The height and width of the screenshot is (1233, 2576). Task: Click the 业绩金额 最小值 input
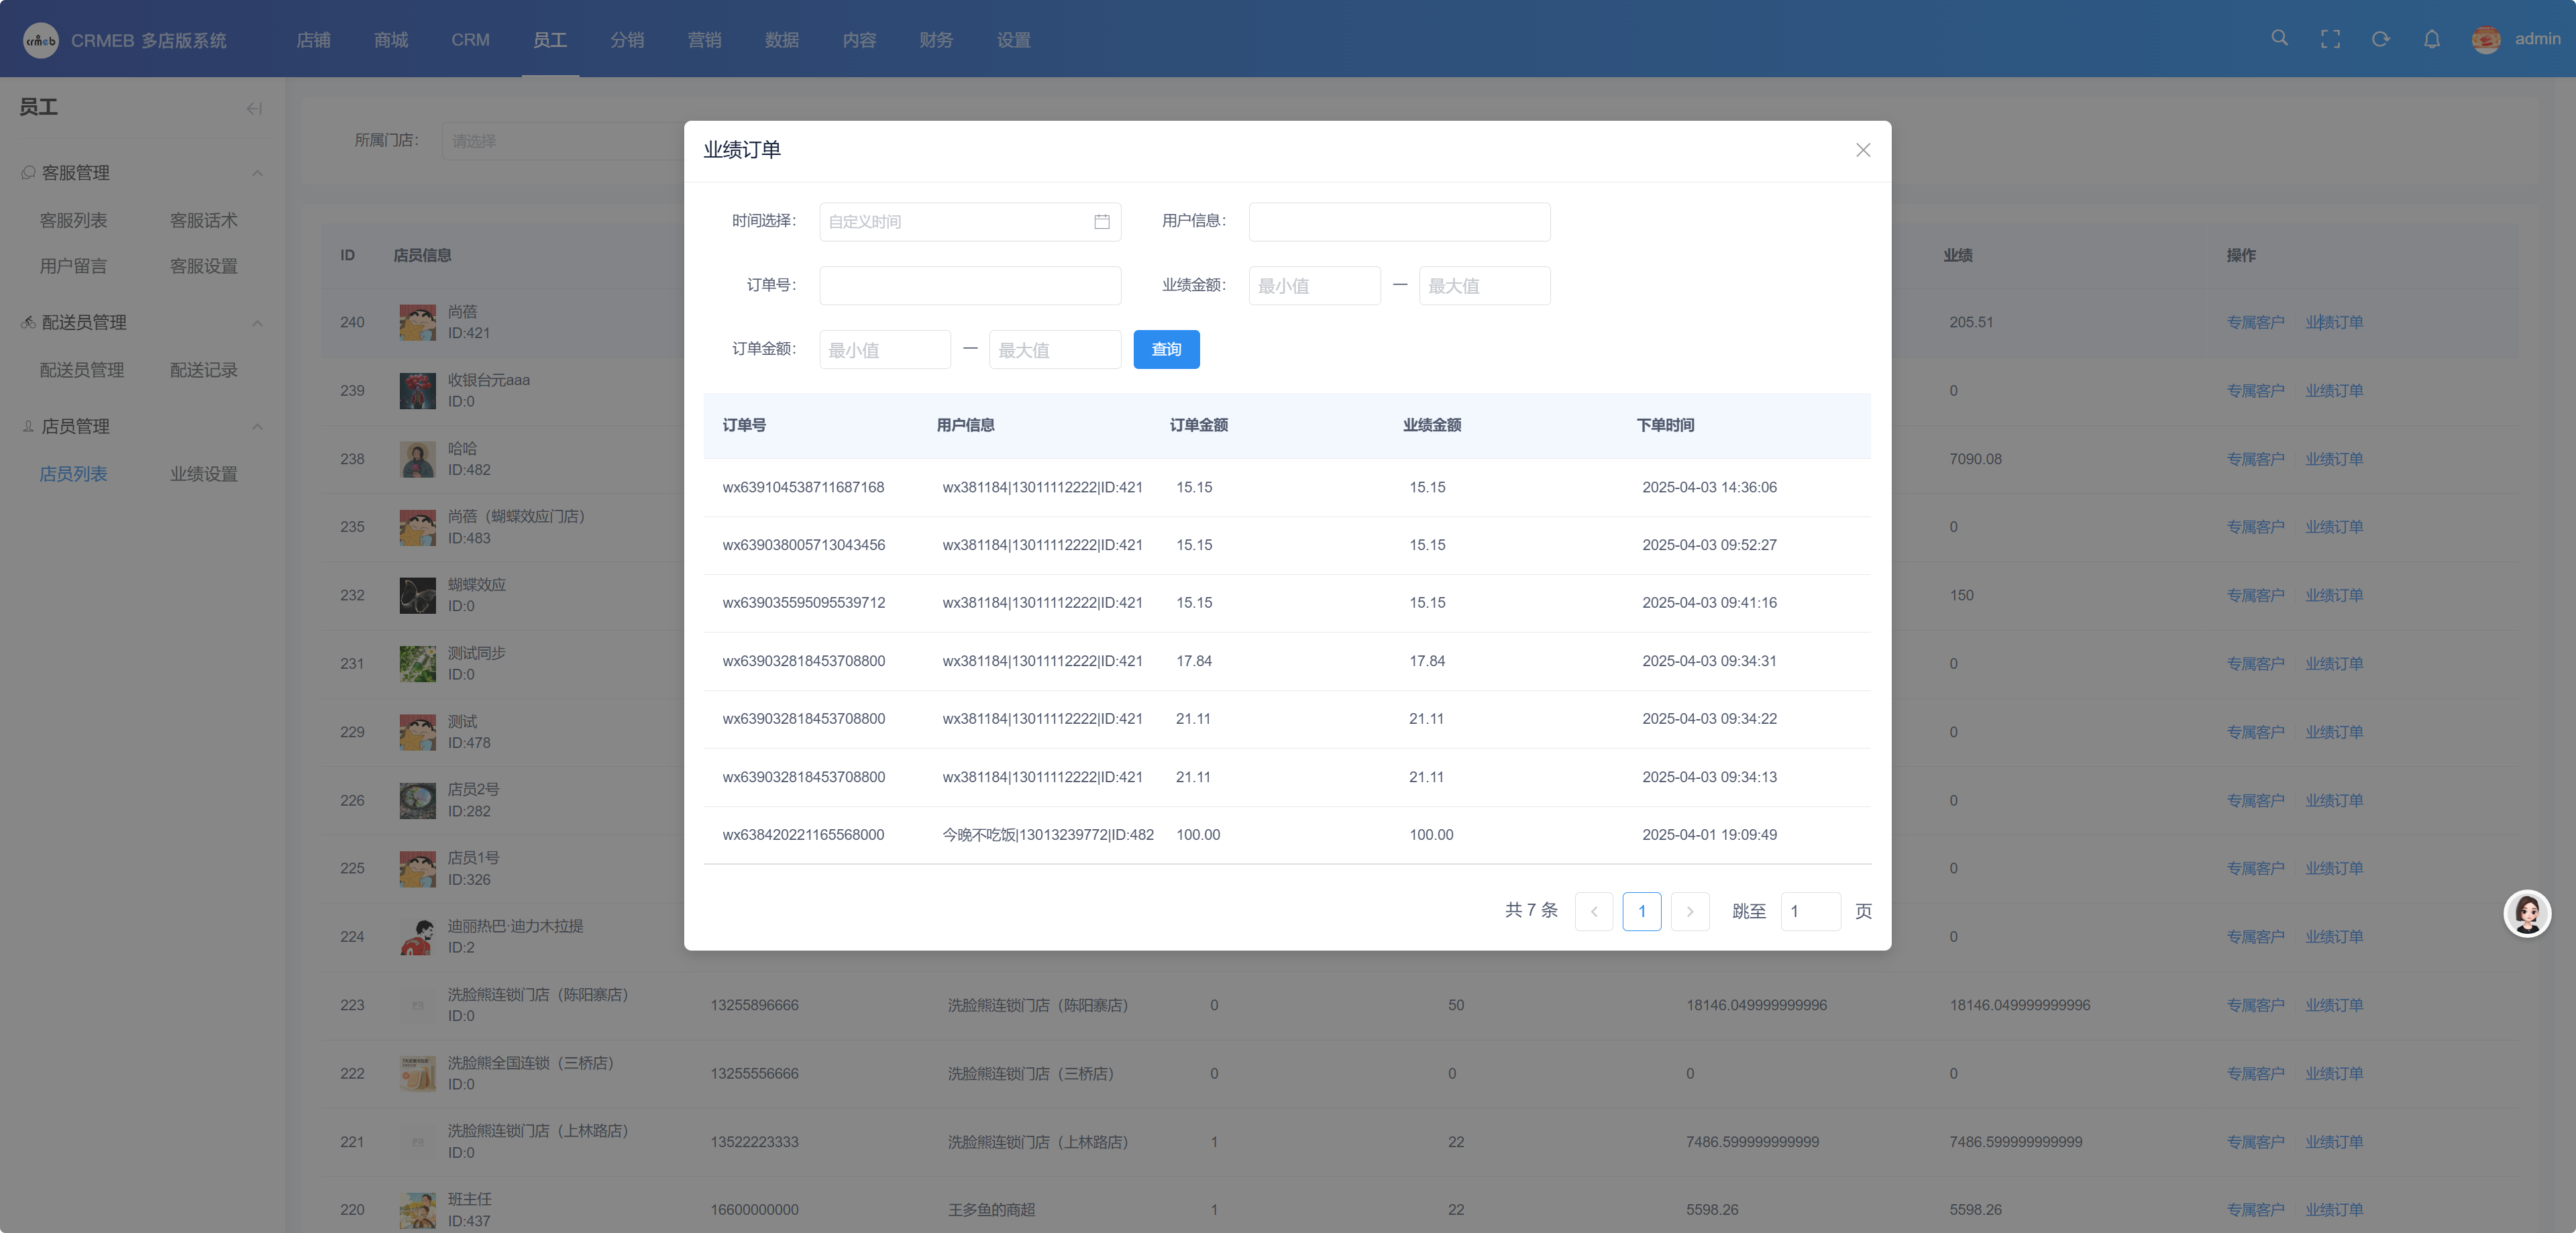(x=1313, y=285)
